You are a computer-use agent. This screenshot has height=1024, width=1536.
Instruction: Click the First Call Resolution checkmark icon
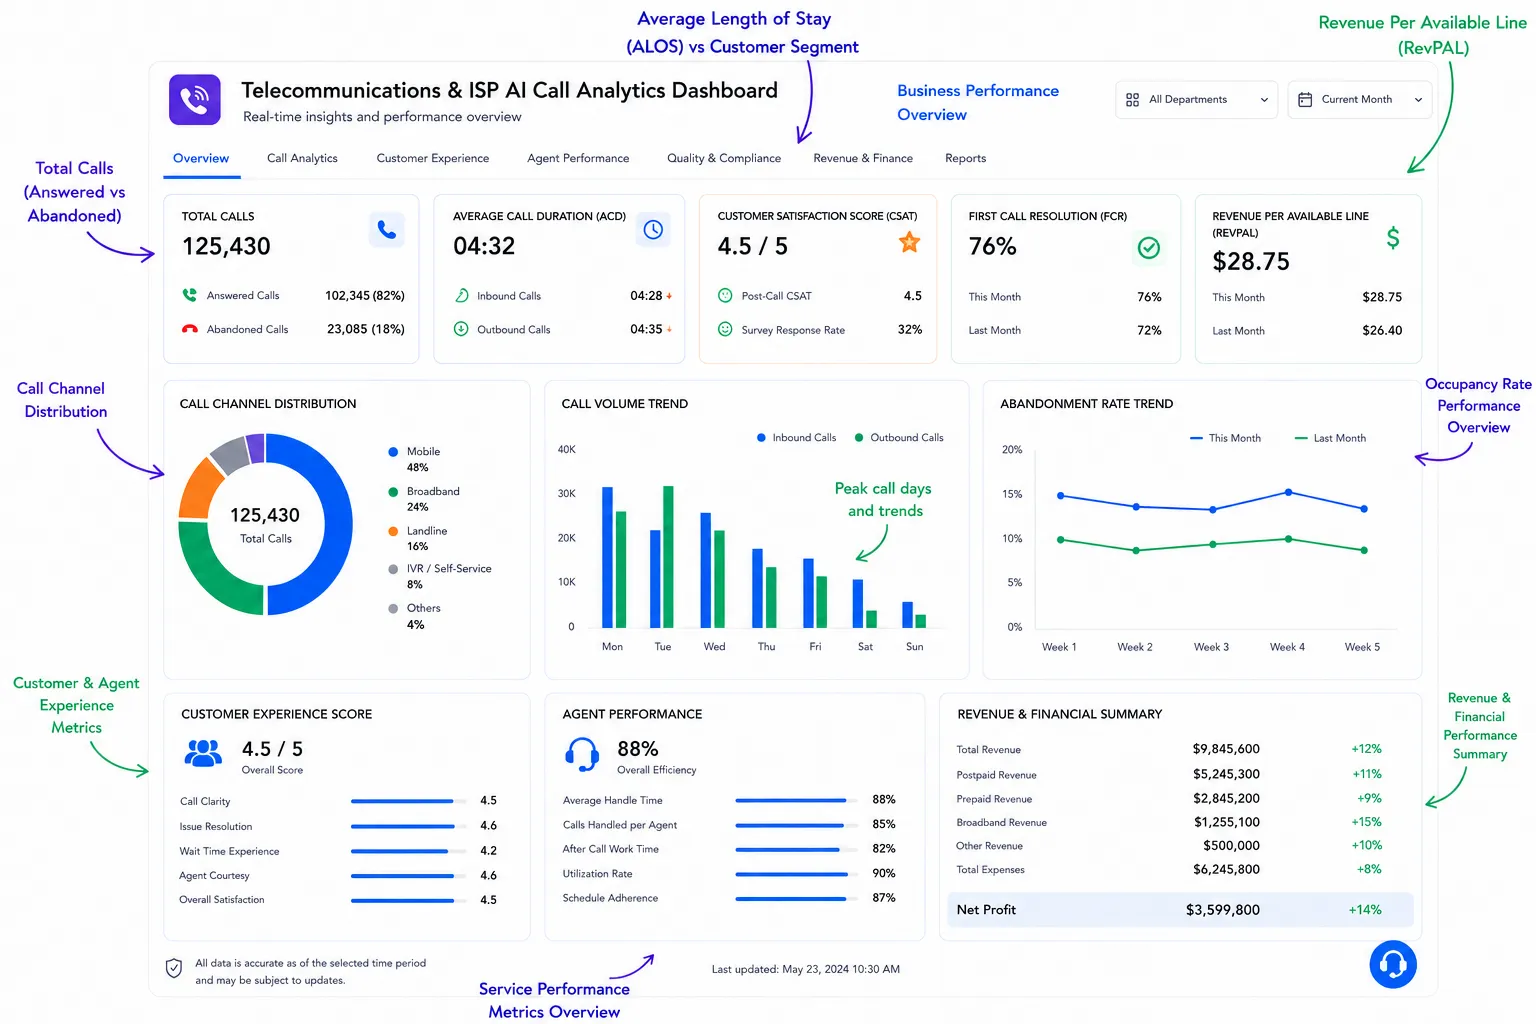click(x=1149, y=247)
